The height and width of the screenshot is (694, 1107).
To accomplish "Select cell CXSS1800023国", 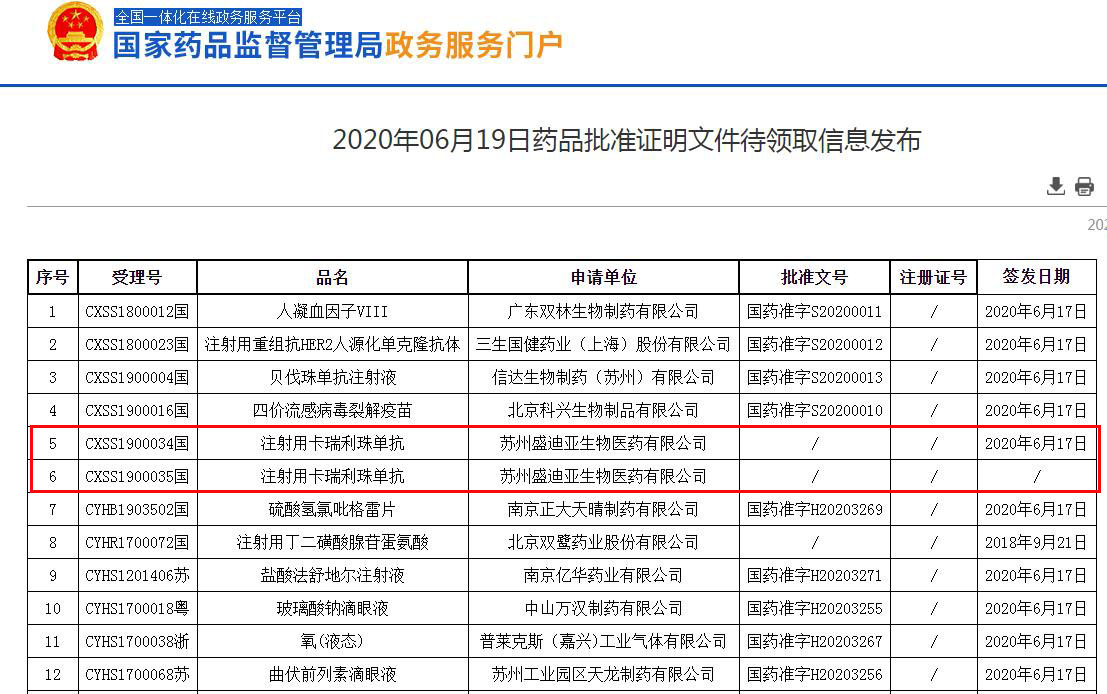I will tap(137, 345).
